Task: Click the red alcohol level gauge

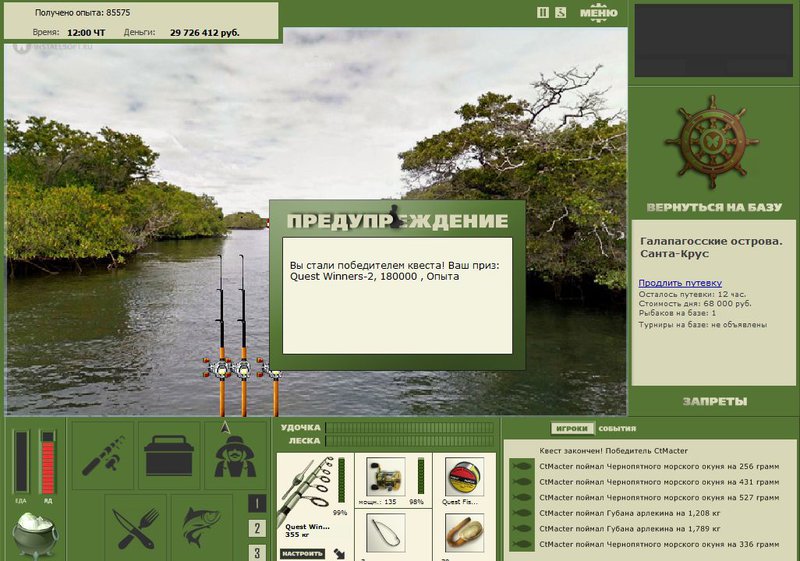Action: tap(47, 462)
